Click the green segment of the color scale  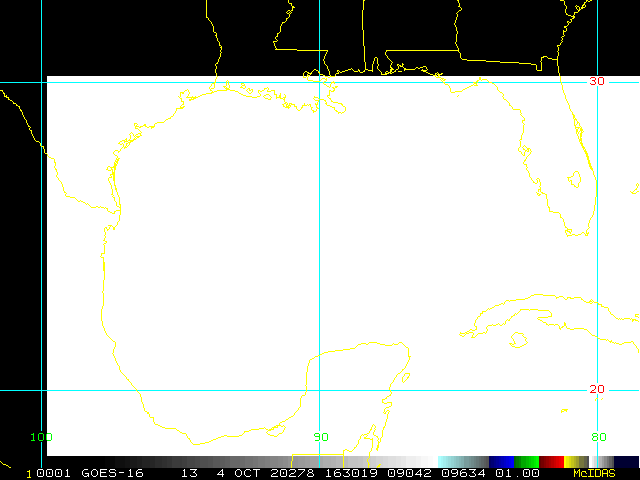(526, 461)
